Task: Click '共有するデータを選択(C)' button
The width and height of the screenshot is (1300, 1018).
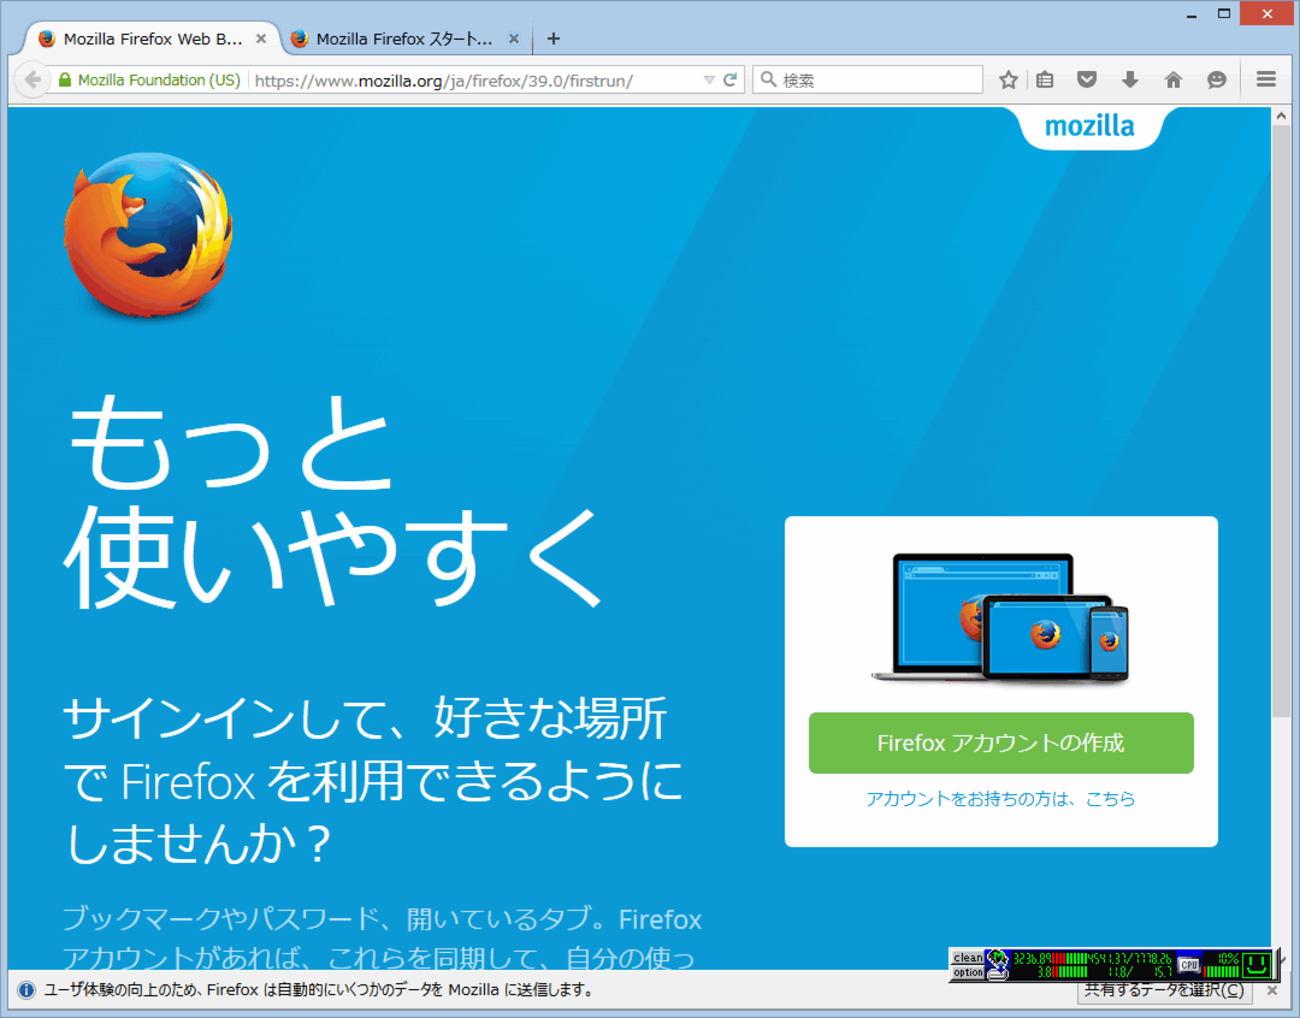Action: pos(1165,990)
